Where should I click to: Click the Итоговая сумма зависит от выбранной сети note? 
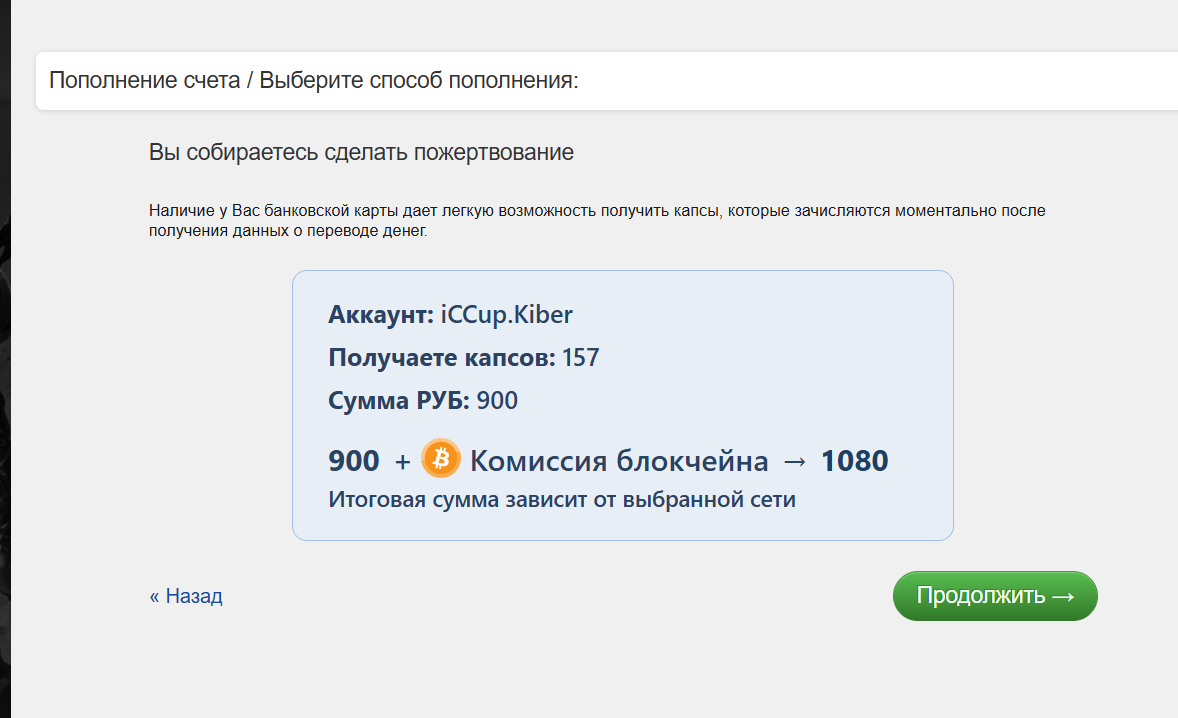562,499
